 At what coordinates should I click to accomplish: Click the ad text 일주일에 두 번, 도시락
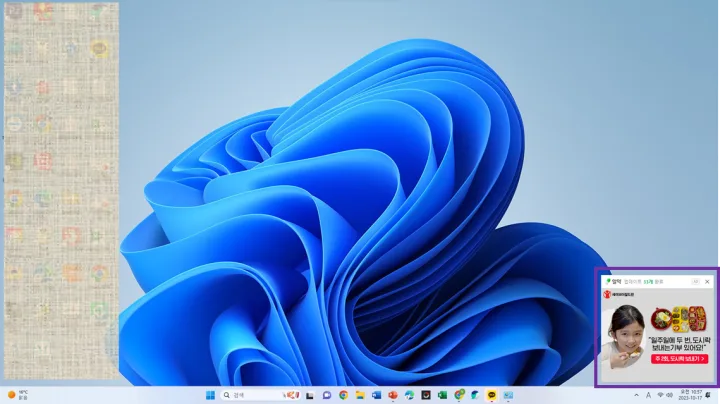(x=679, y=341)
